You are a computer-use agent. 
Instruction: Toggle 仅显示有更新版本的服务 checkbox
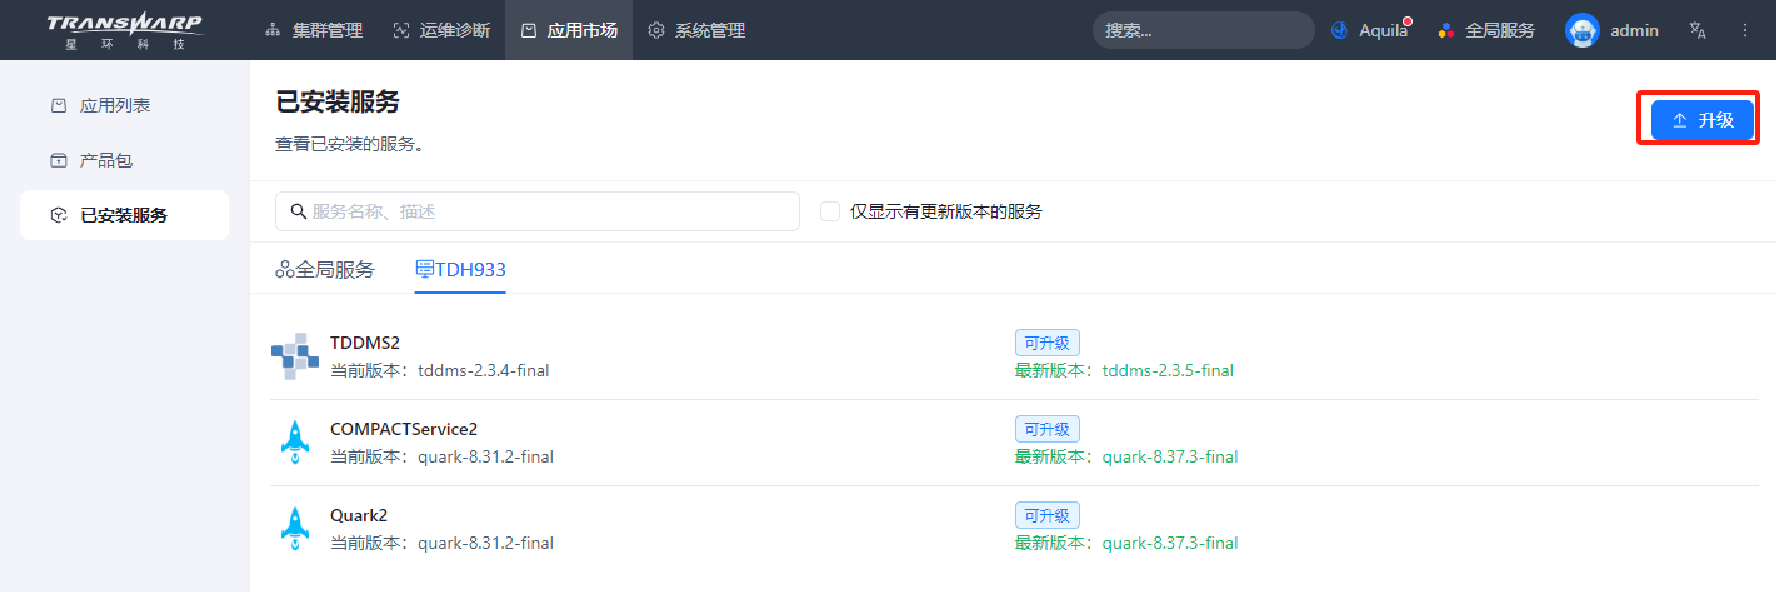pyautogui.click(x=829, y=211)
